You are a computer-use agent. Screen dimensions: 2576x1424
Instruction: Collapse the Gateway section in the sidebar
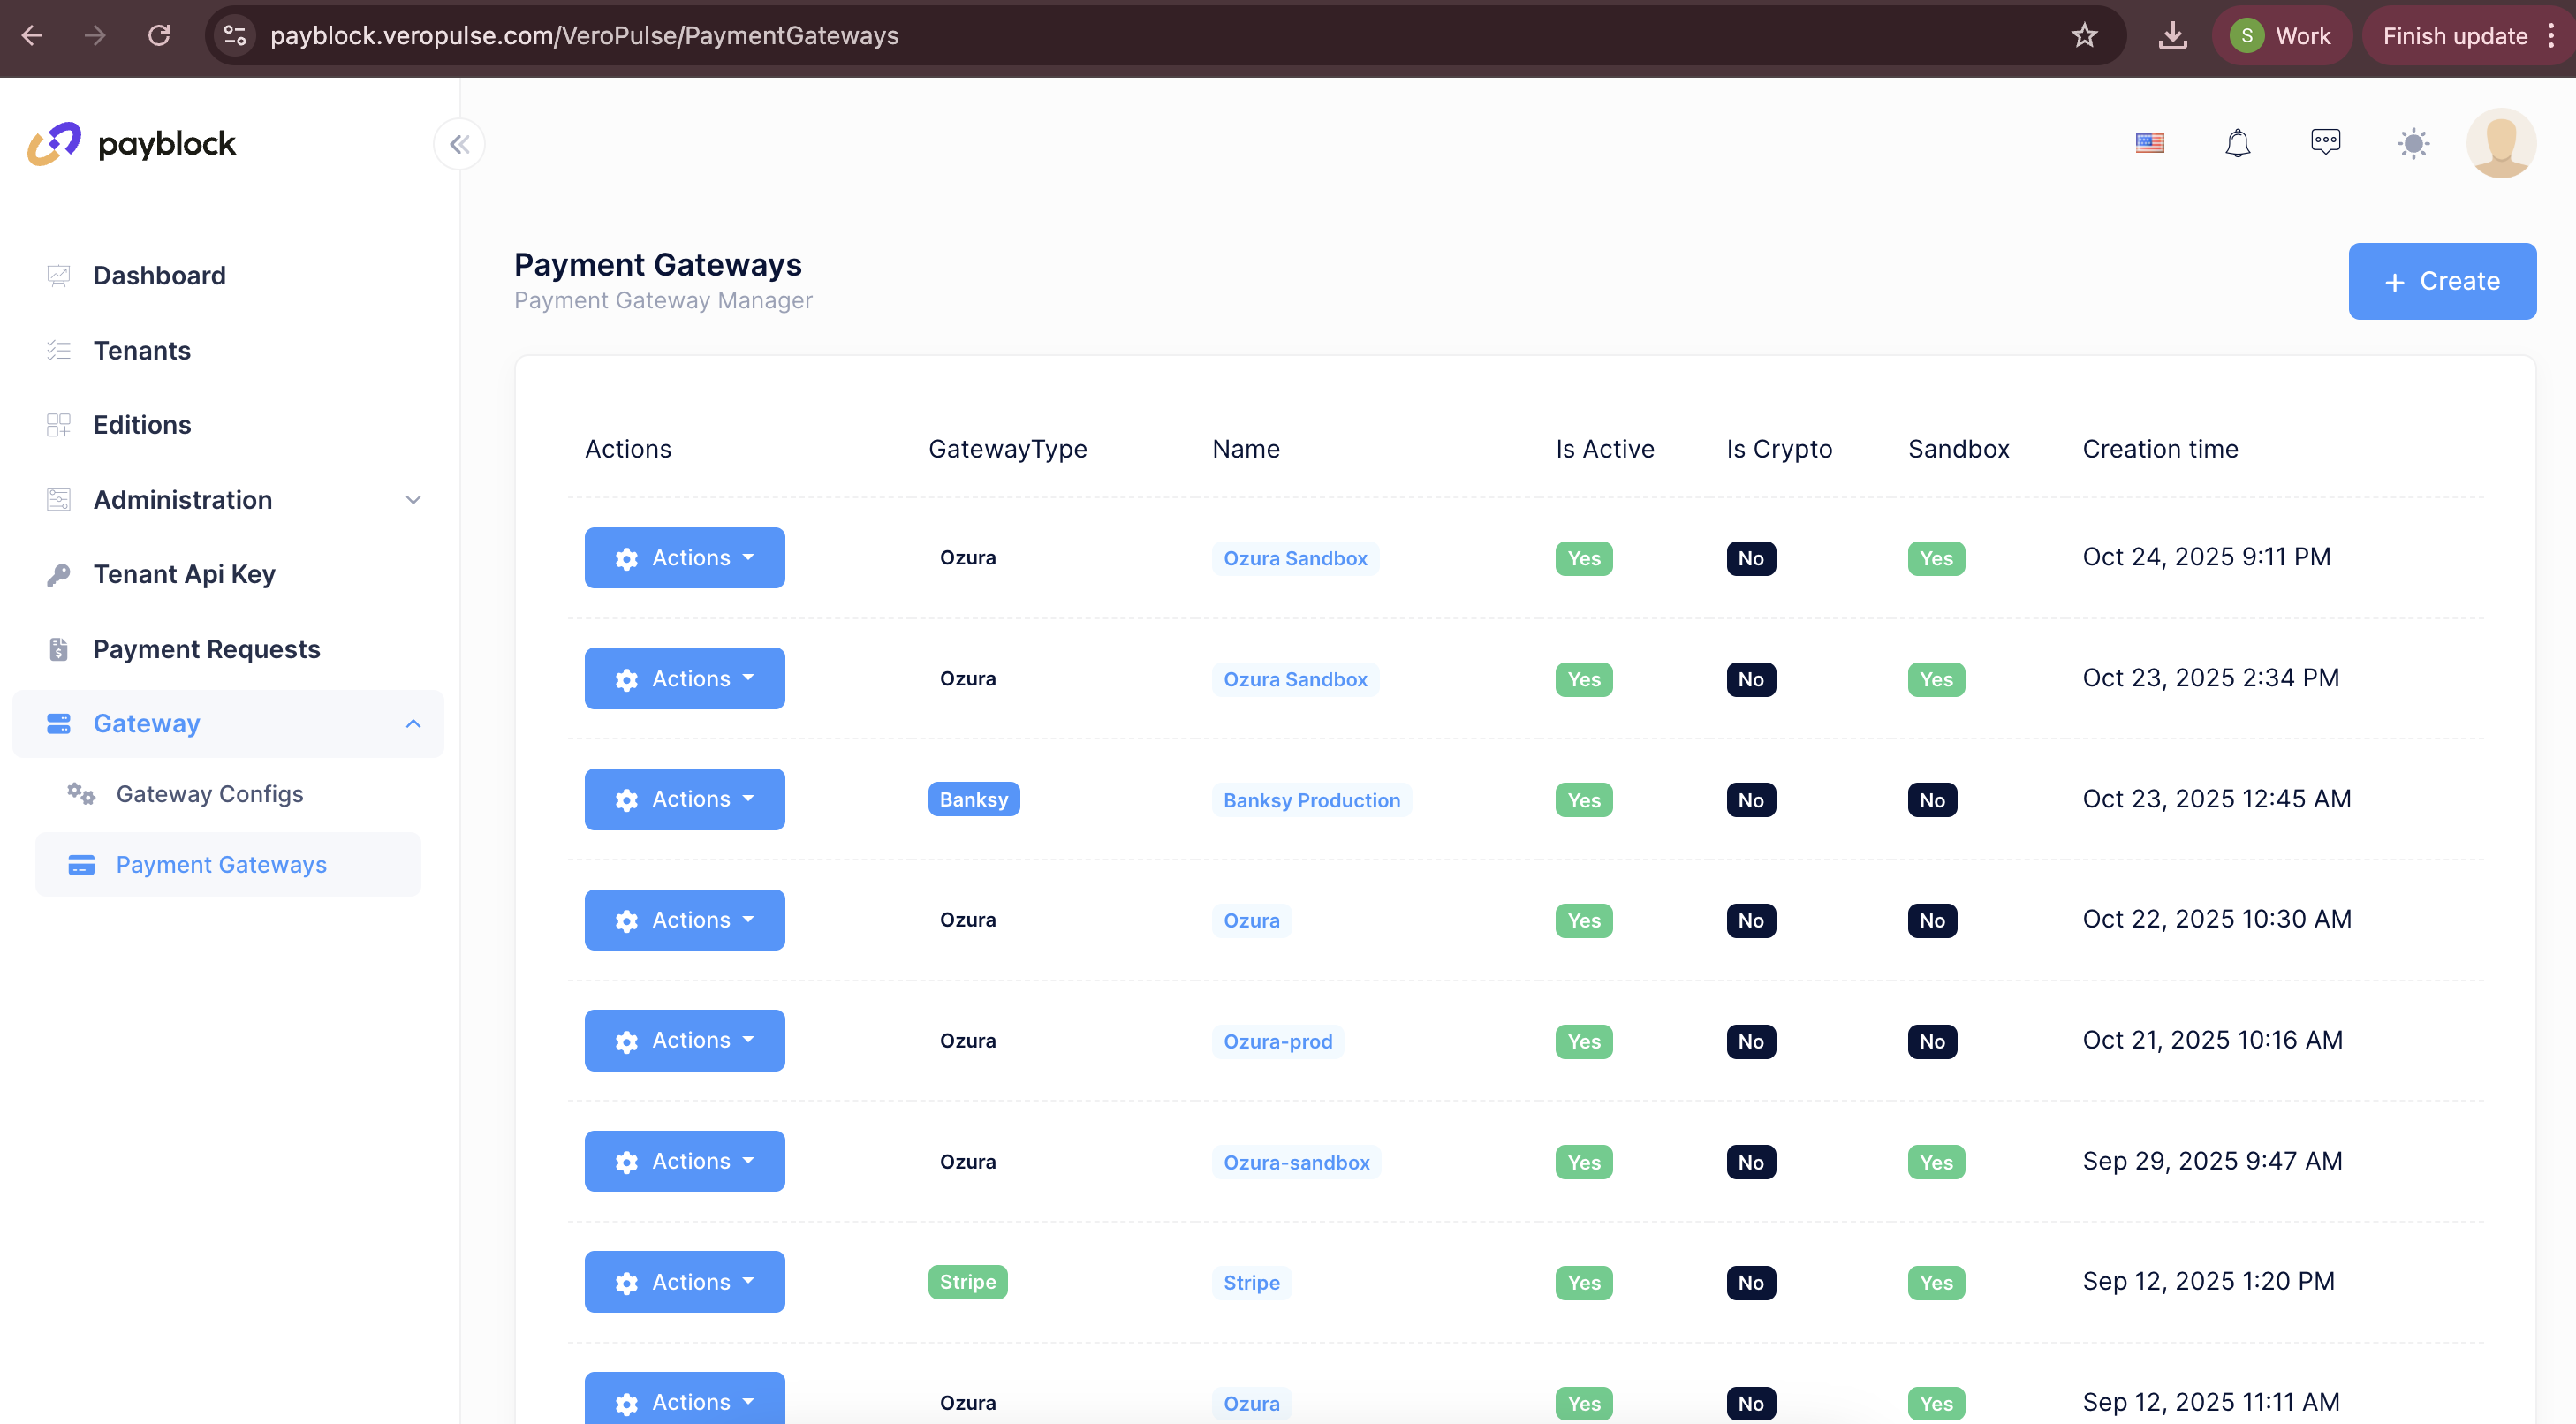pyautogui.click(x=413, y=723)
